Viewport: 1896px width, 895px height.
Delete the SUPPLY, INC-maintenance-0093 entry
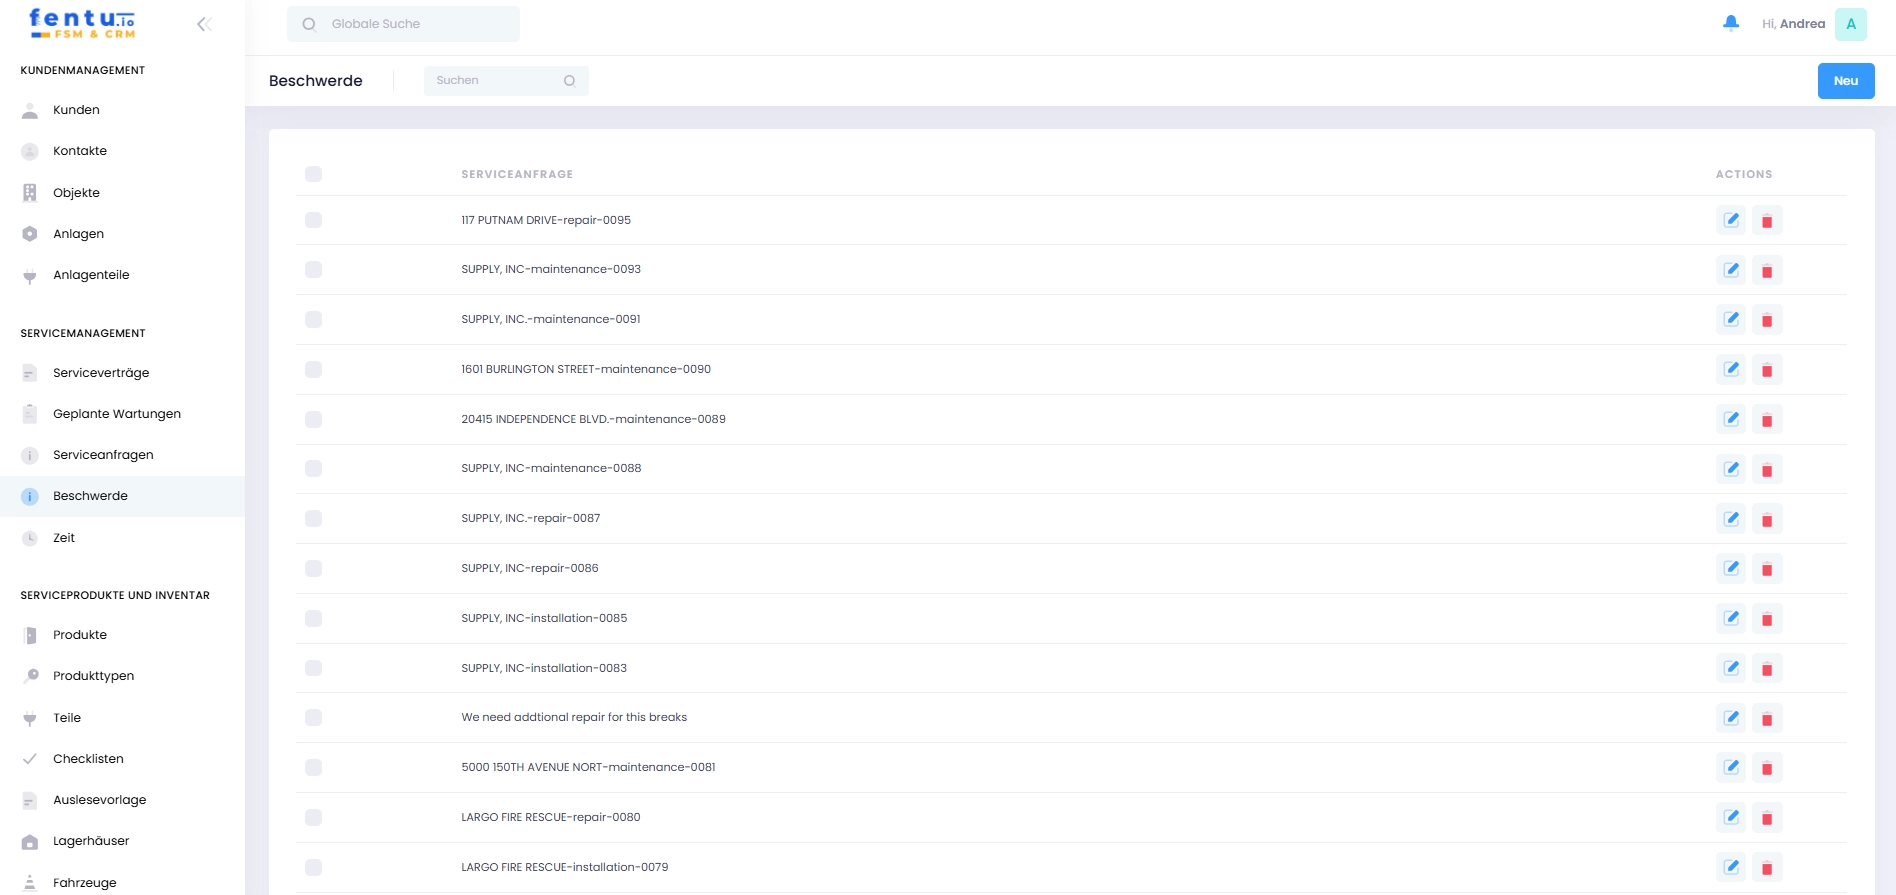(1767, 270)
